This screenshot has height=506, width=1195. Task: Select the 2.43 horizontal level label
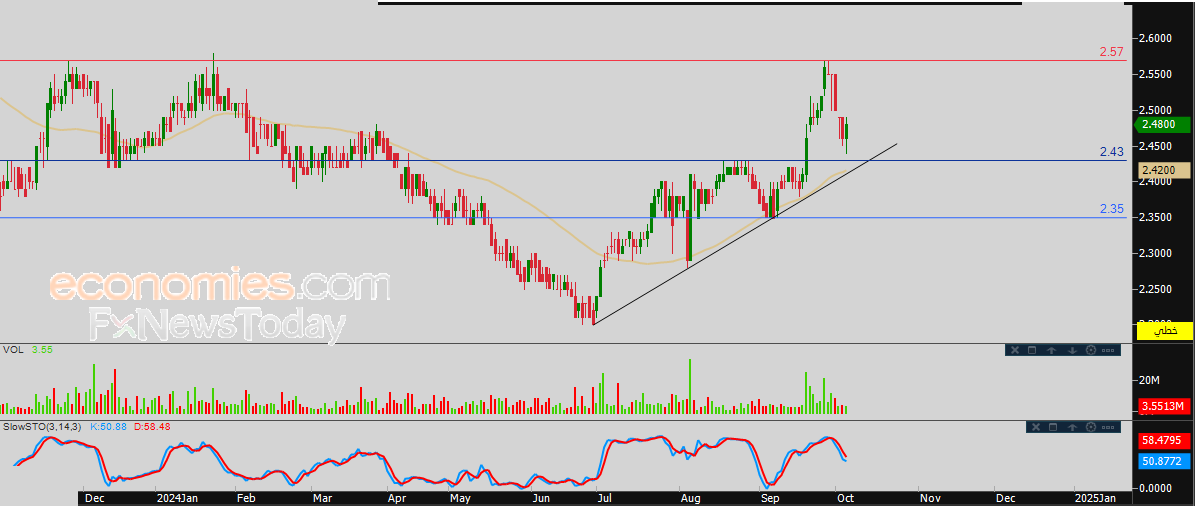1111,152
